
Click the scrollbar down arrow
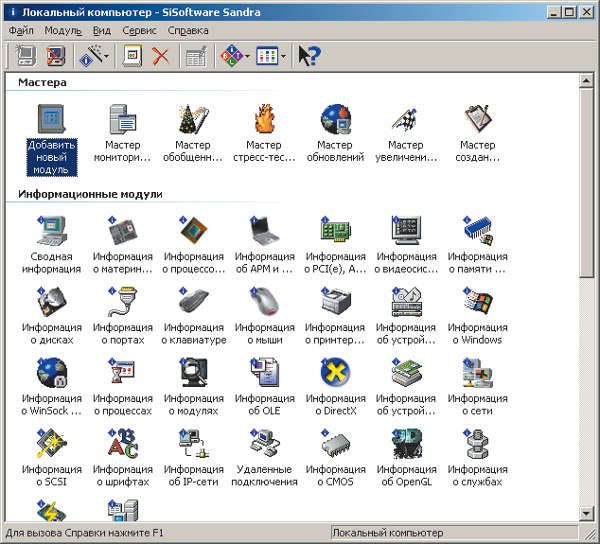tap(586, 513)
